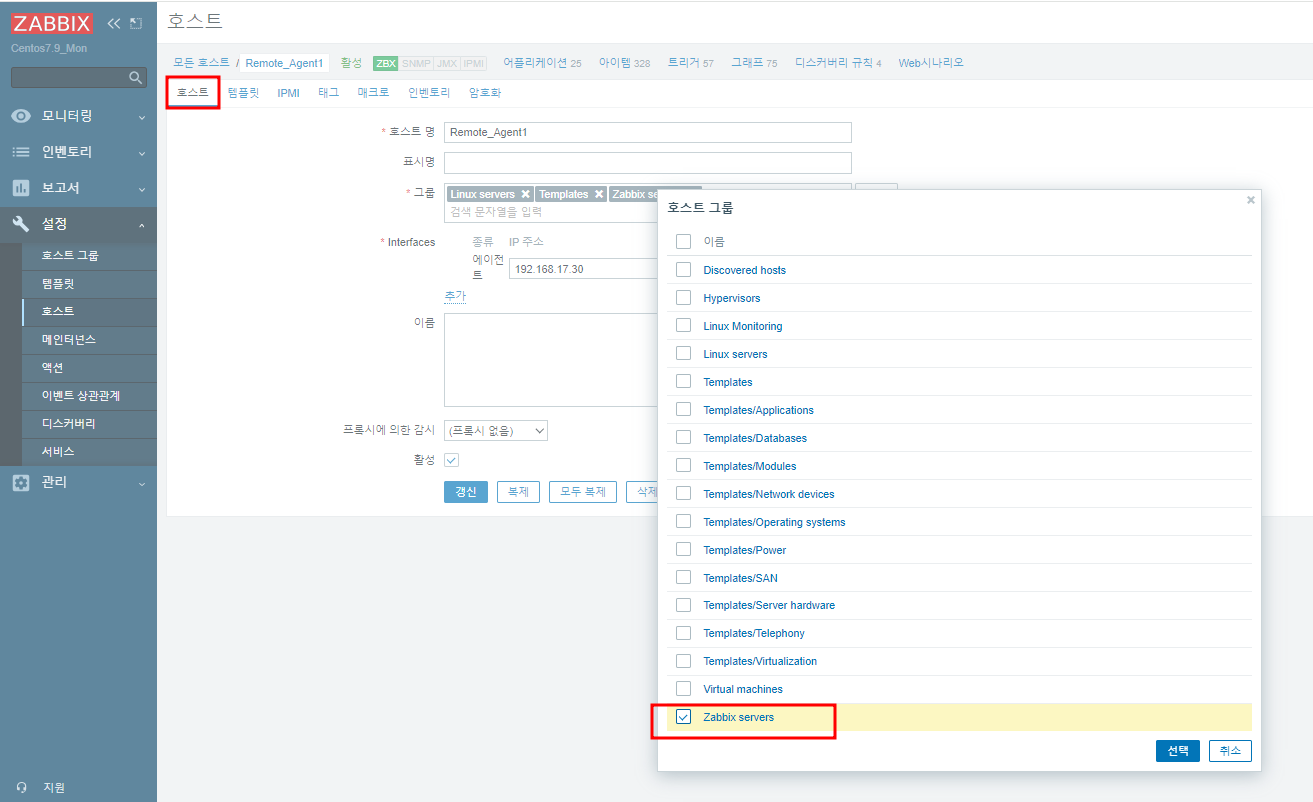1313x802 pixels.
Task: Open the 프록시에 의한 감시 dropdown
Action: coord(496,431)
